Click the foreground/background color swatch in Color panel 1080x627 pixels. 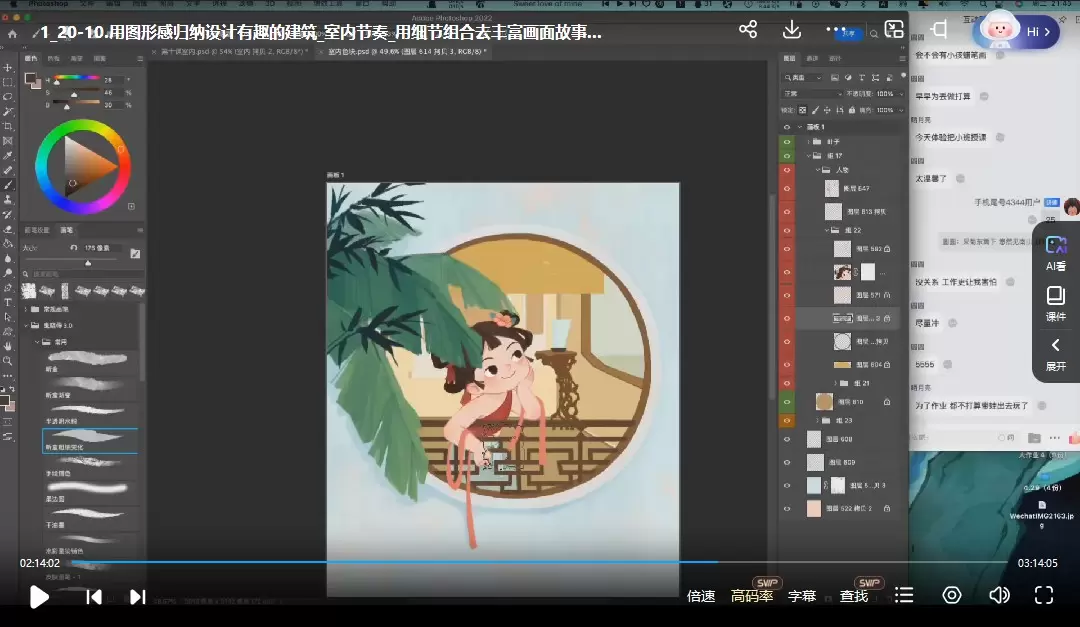click(x=32, y=81)
